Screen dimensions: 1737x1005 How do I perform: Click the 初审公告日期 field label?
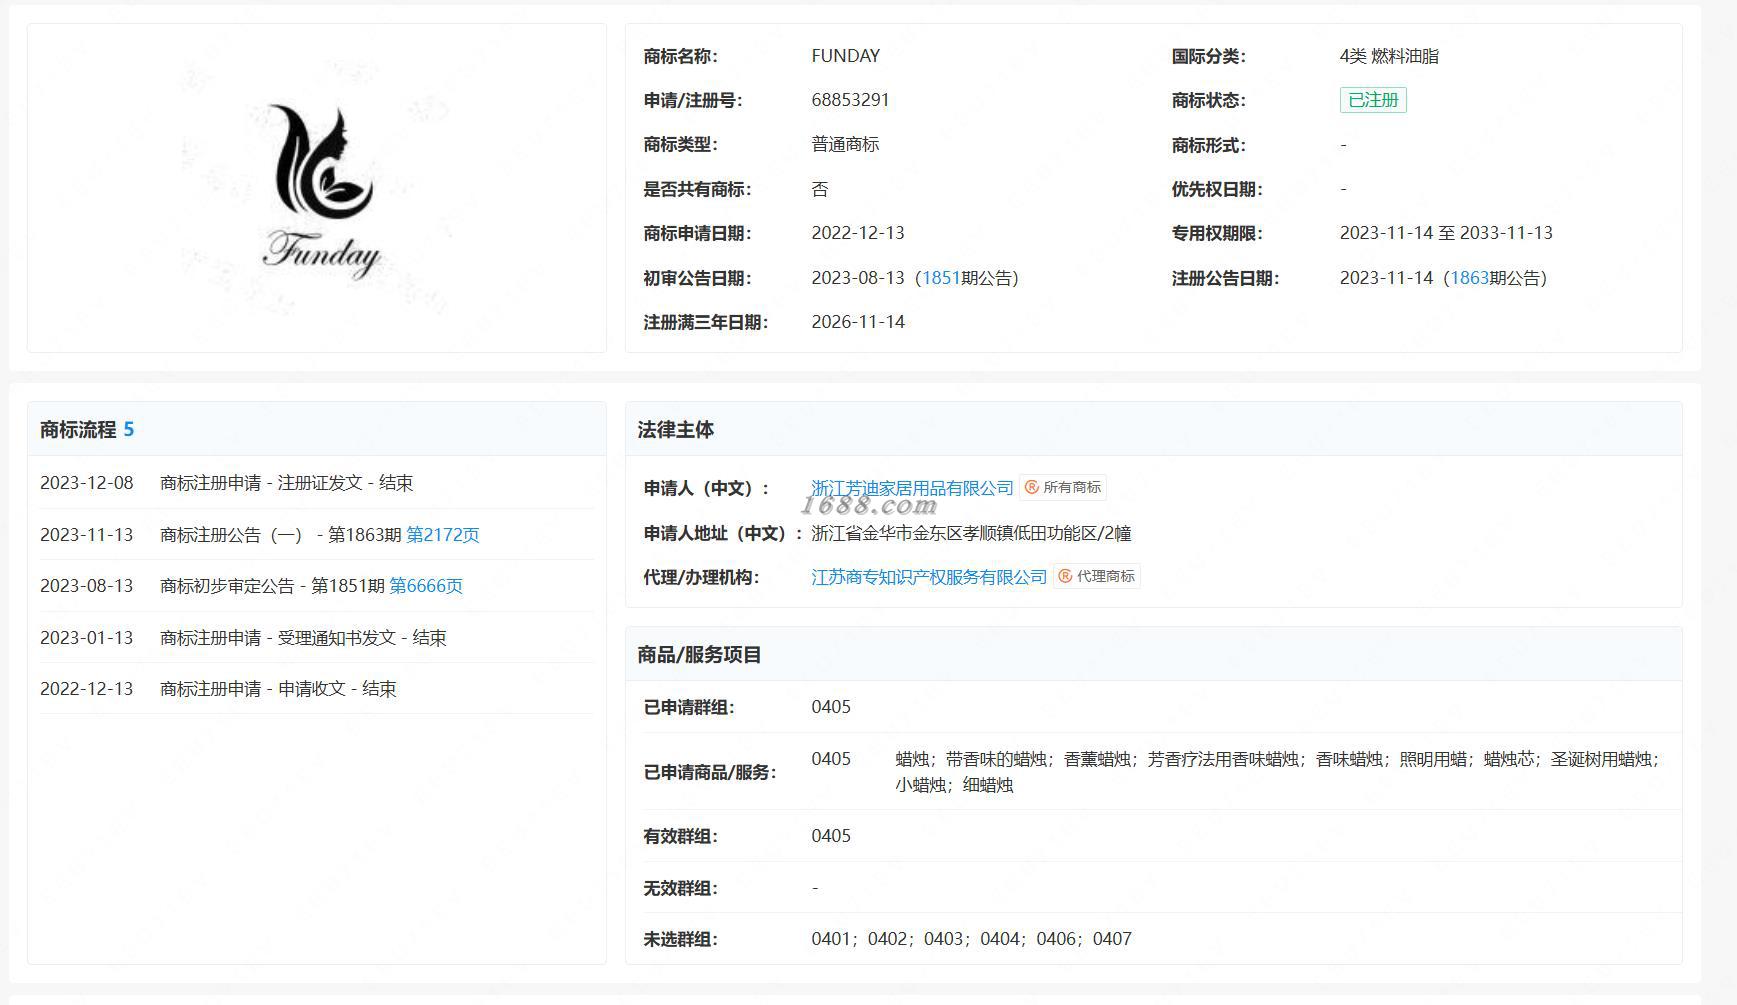697,278
